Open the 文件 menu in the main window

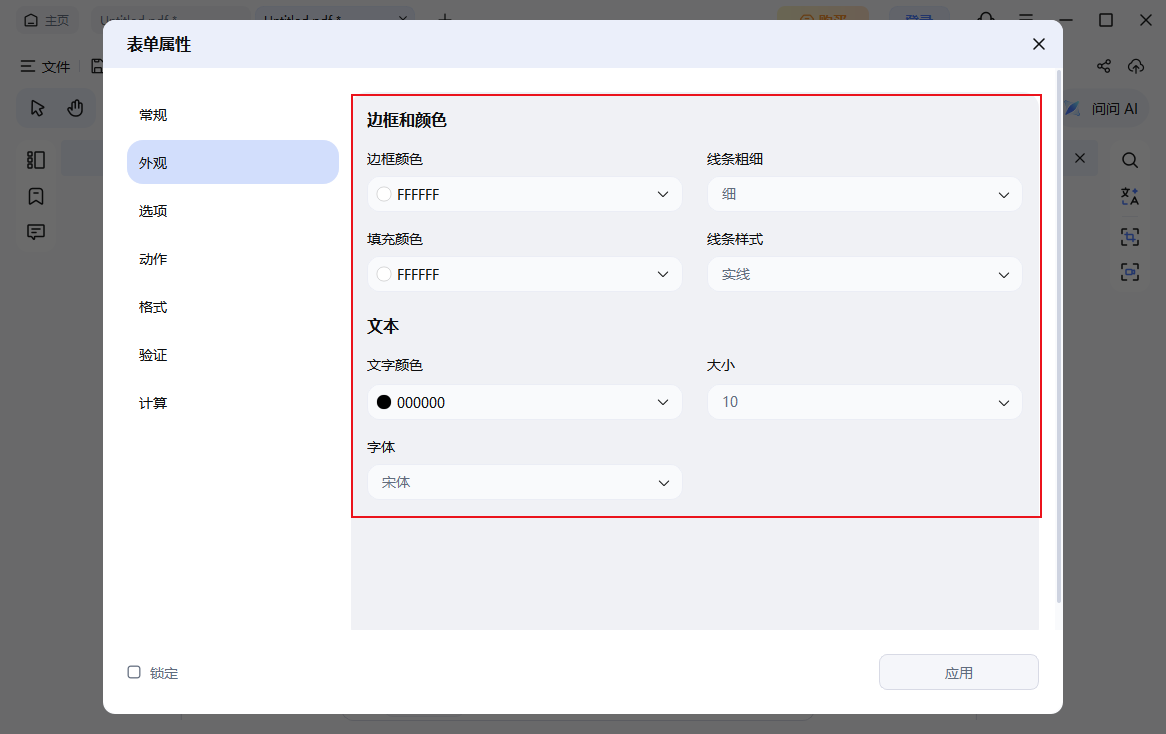[45, 67]
